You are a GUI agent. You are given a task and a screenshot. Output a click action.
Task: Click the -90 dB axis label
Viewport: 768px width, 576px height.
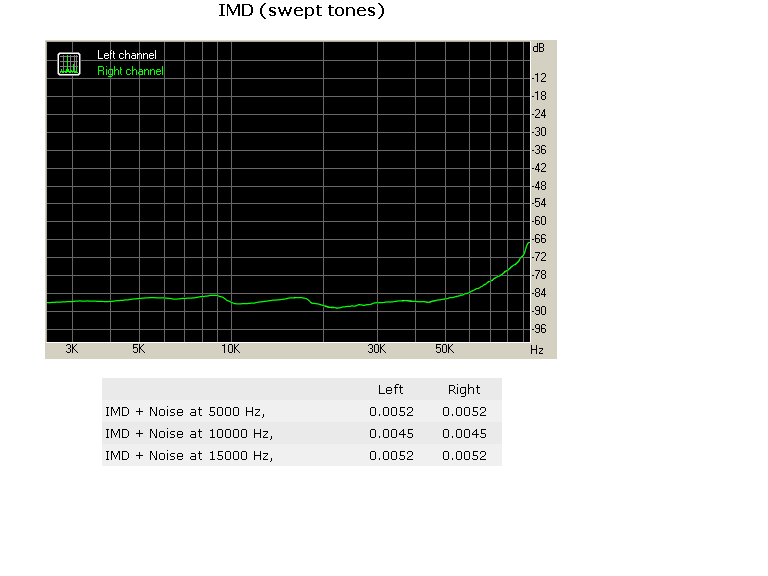point(539,311)
